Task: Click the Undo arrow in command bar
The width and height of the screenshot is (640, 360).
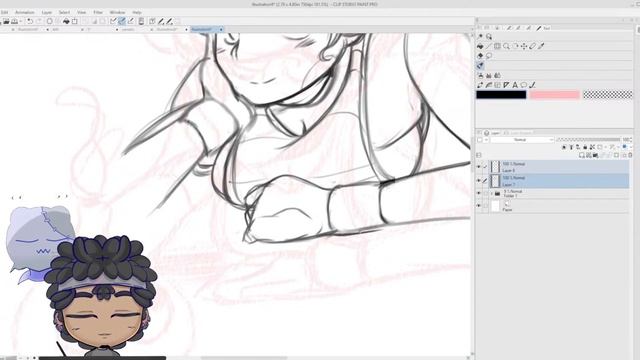Action: [30, 21]
